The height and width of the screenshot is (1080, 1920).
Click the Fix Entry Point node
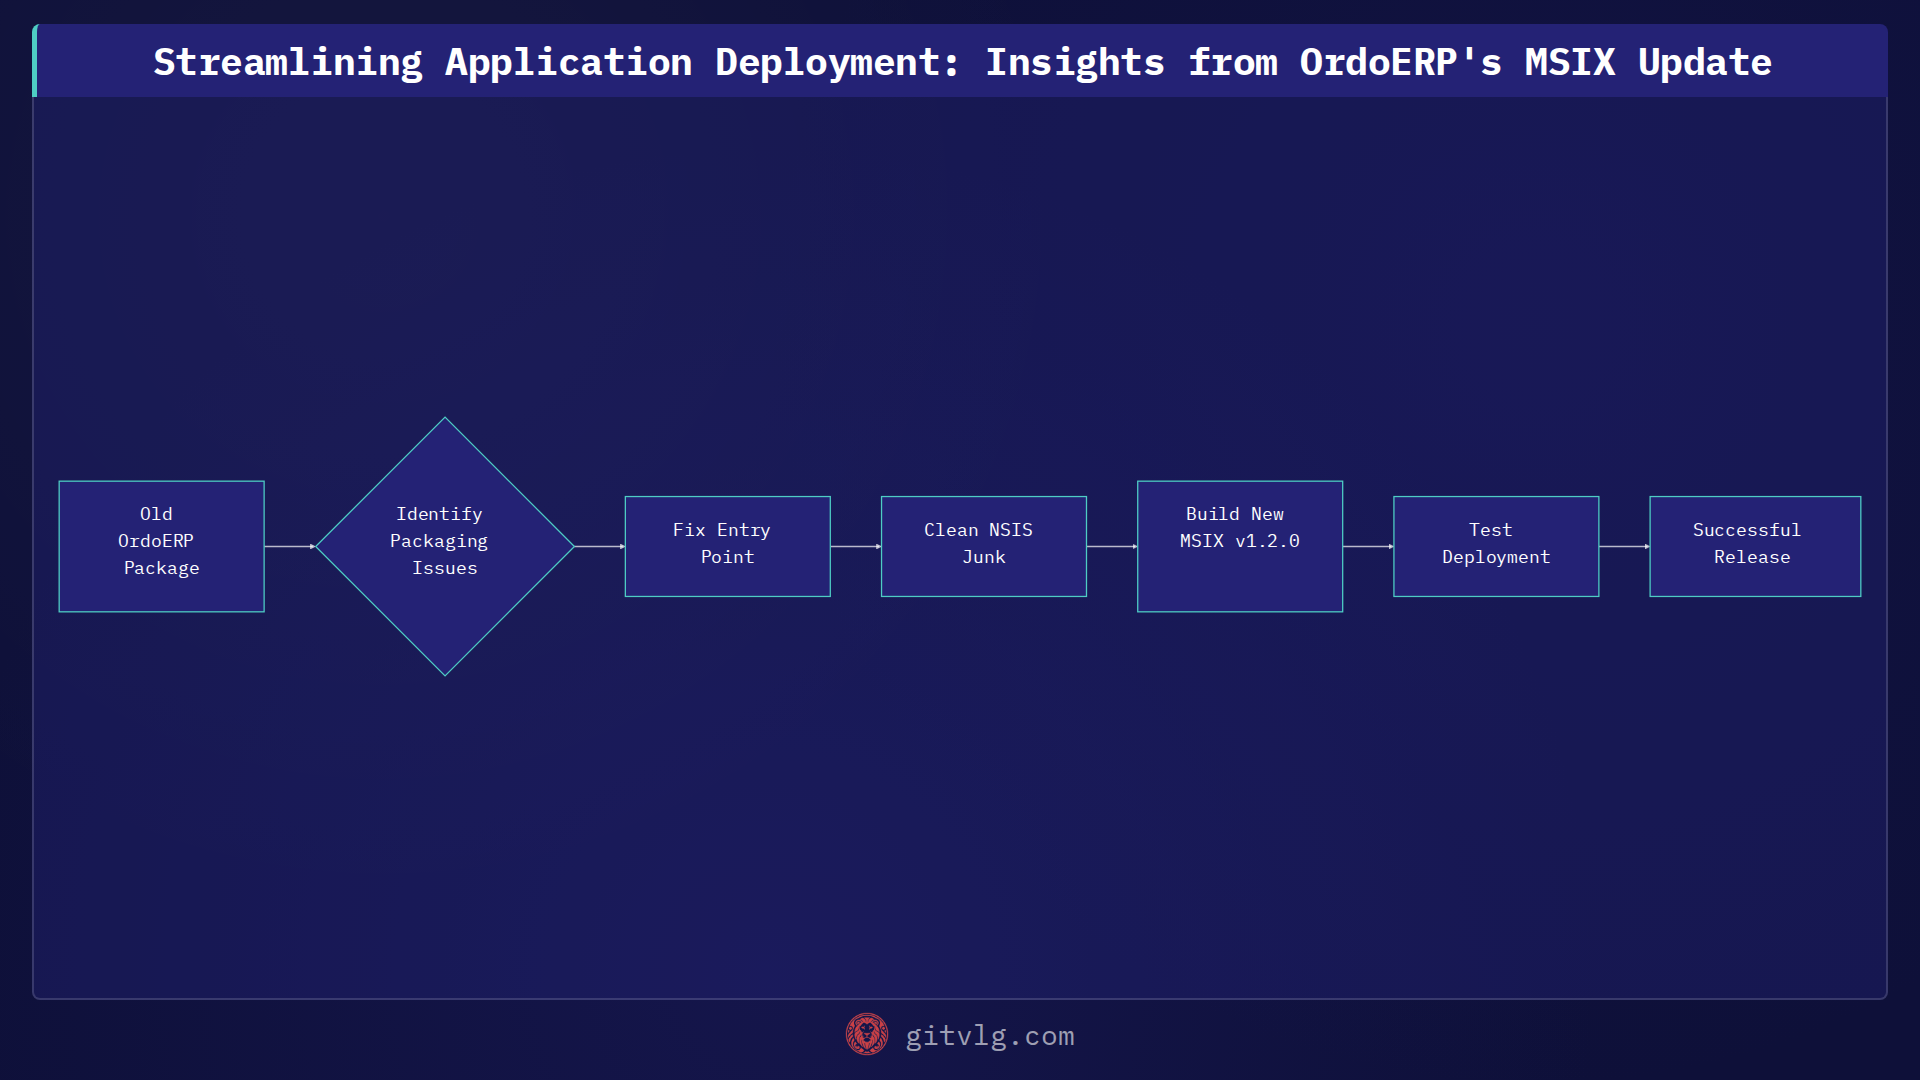727,546
